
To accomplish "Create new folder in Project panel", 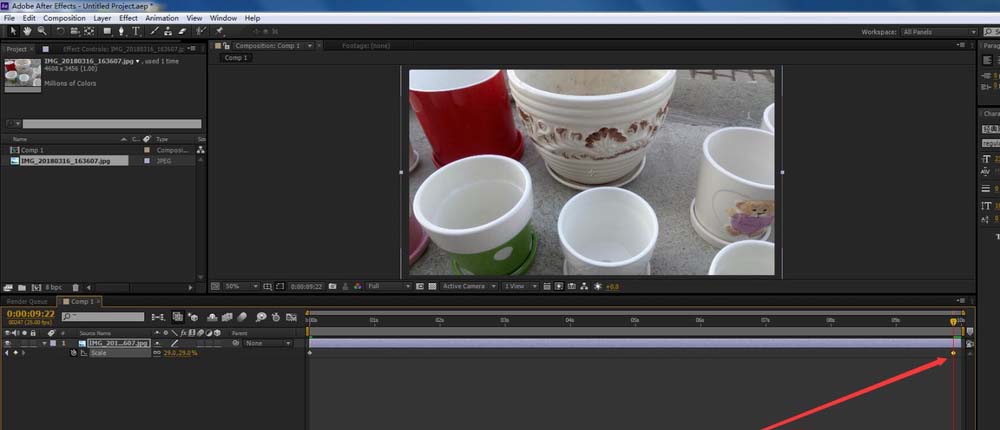I will [22, 287].
